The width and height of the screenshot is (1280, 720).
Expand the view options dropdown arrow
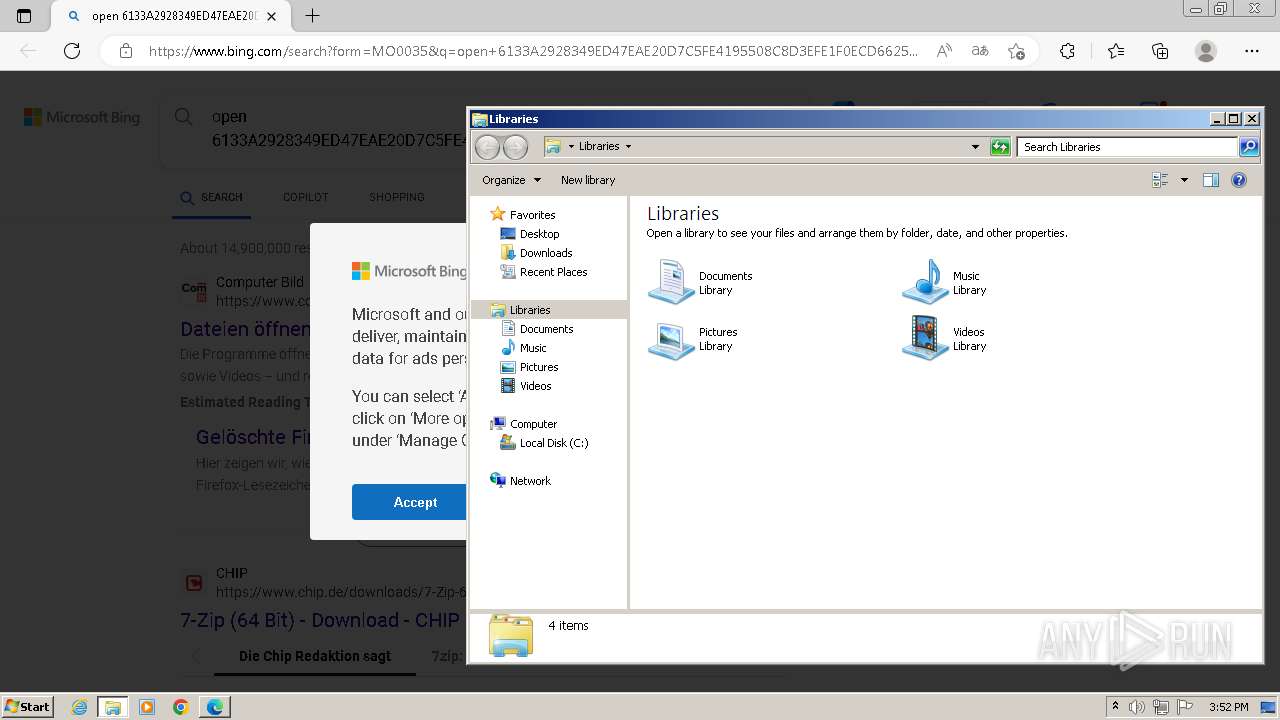[1184, 180]
